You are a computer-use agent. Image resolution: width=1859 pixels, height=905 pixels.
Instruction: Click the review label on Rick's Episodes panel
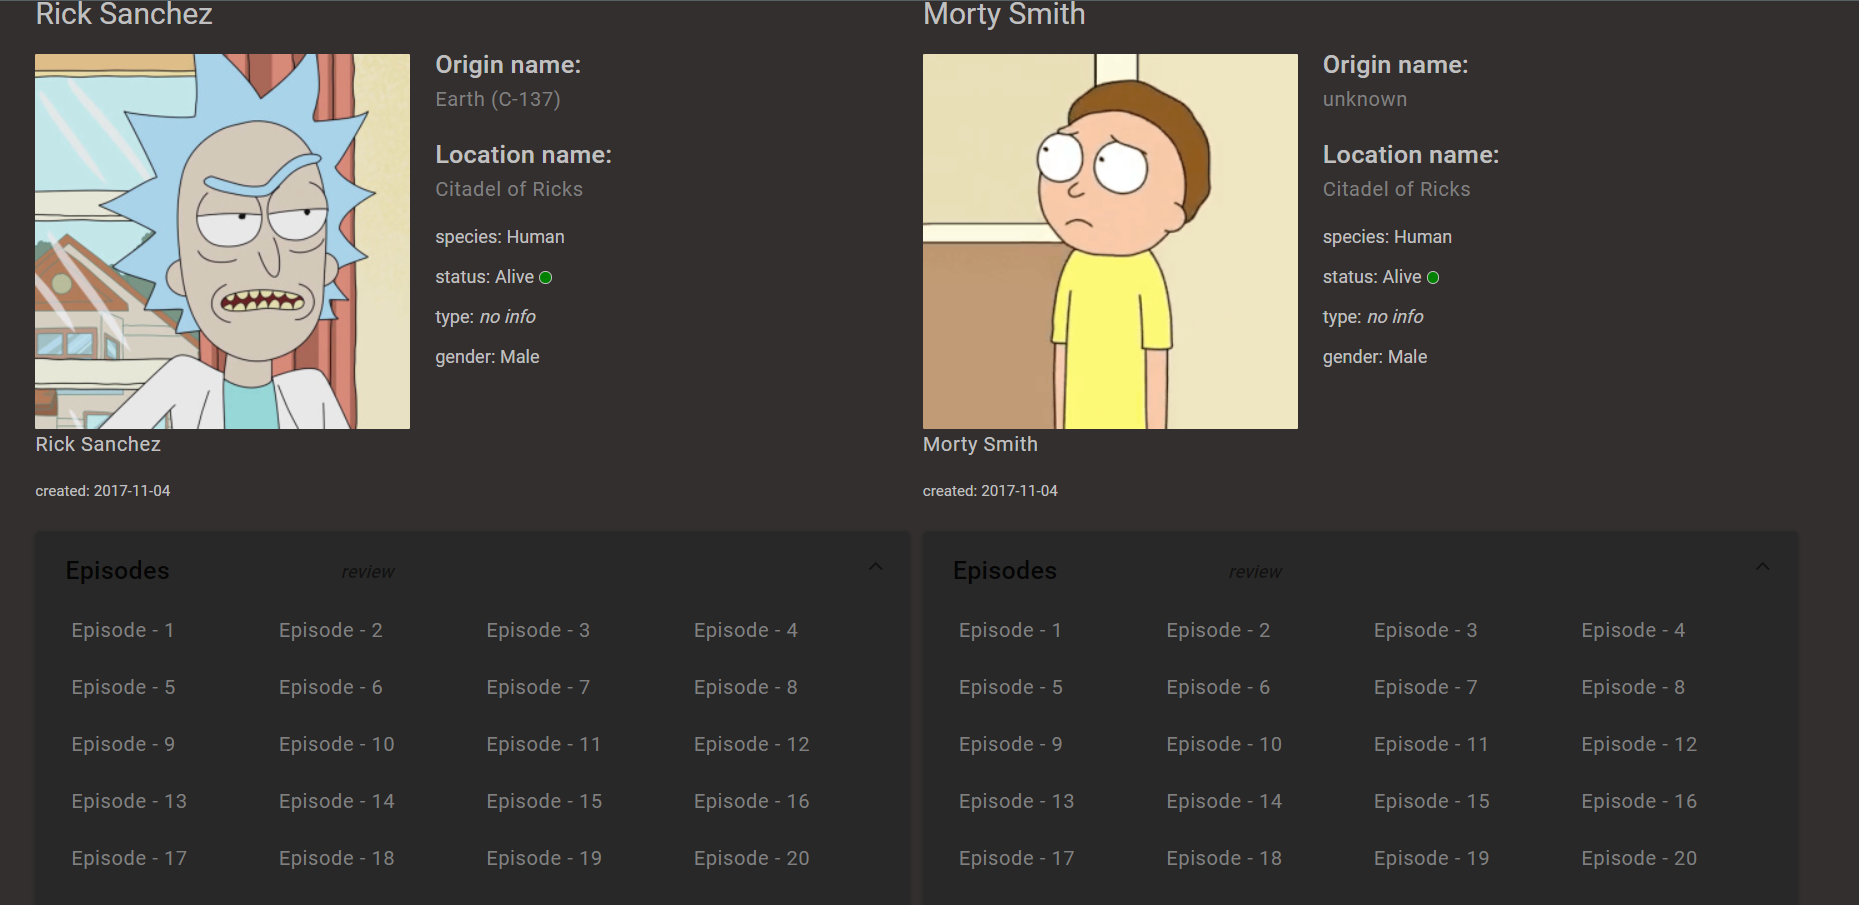pyautogui.click(x=368, y=571)
